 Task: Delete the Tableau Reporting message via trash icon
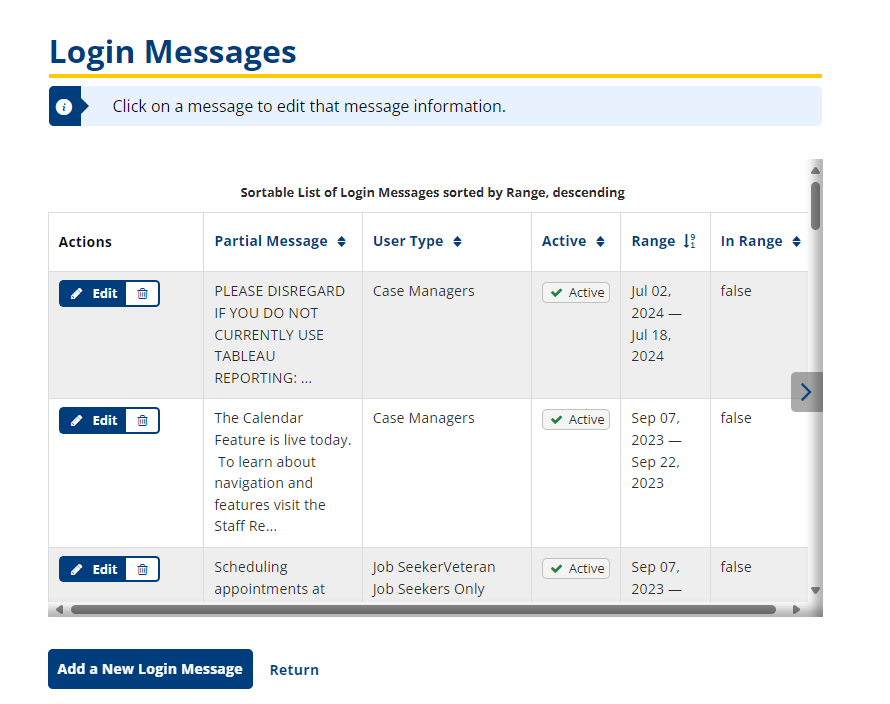click(x=142, y=294)
